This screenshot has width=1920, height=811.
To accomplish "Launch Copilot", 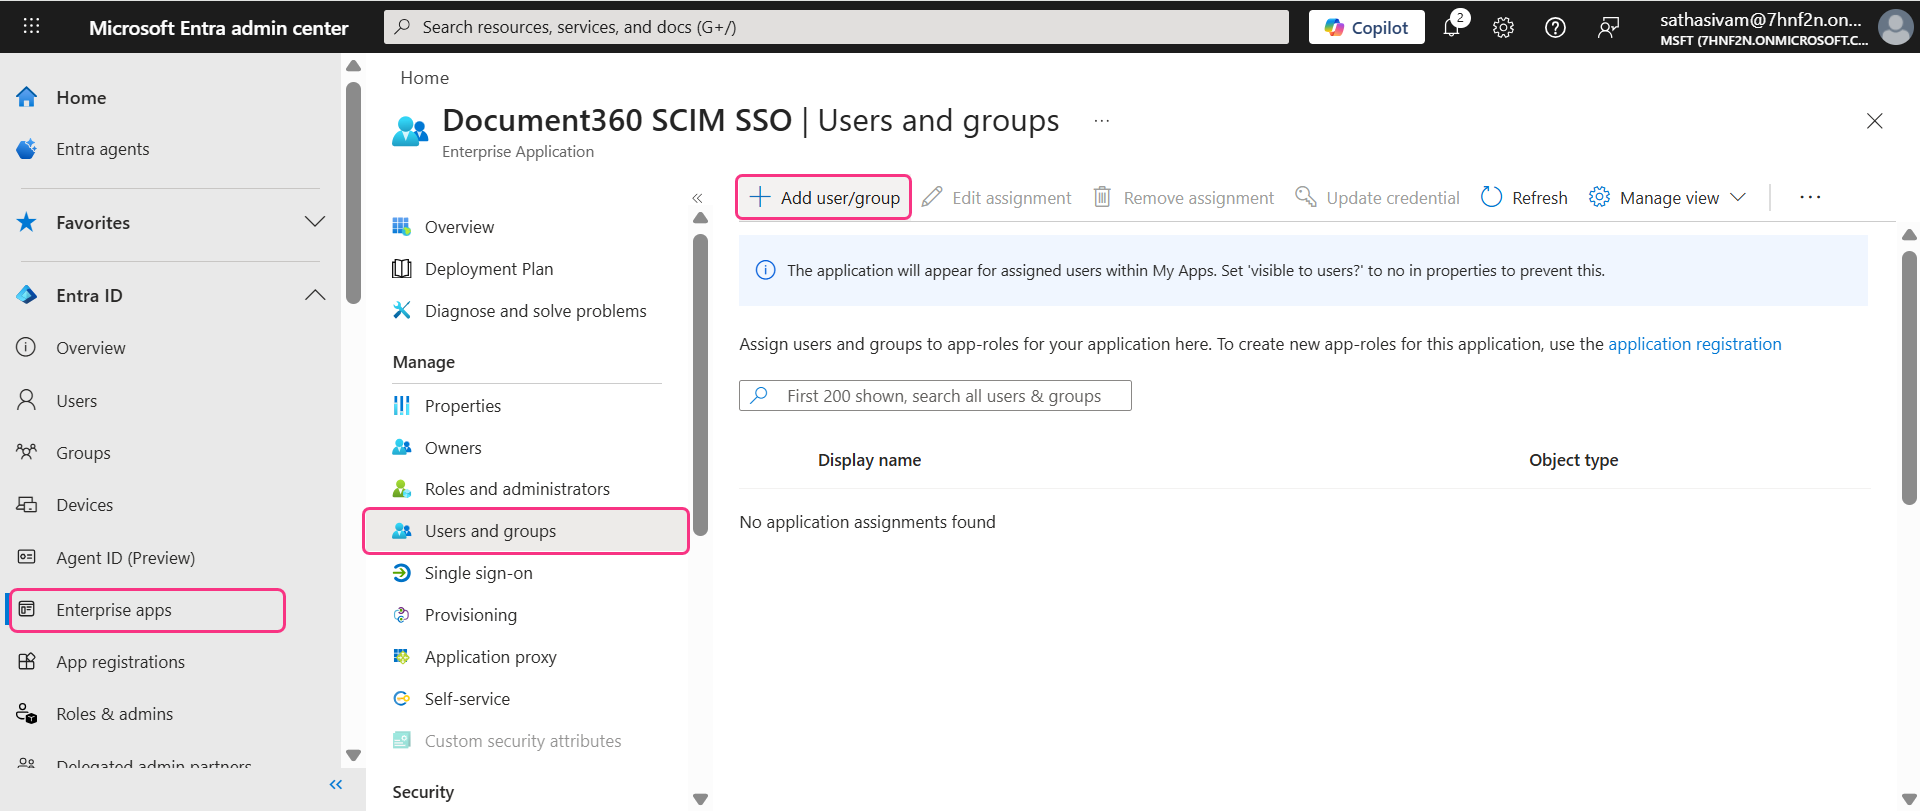I will click(1366, 28).
